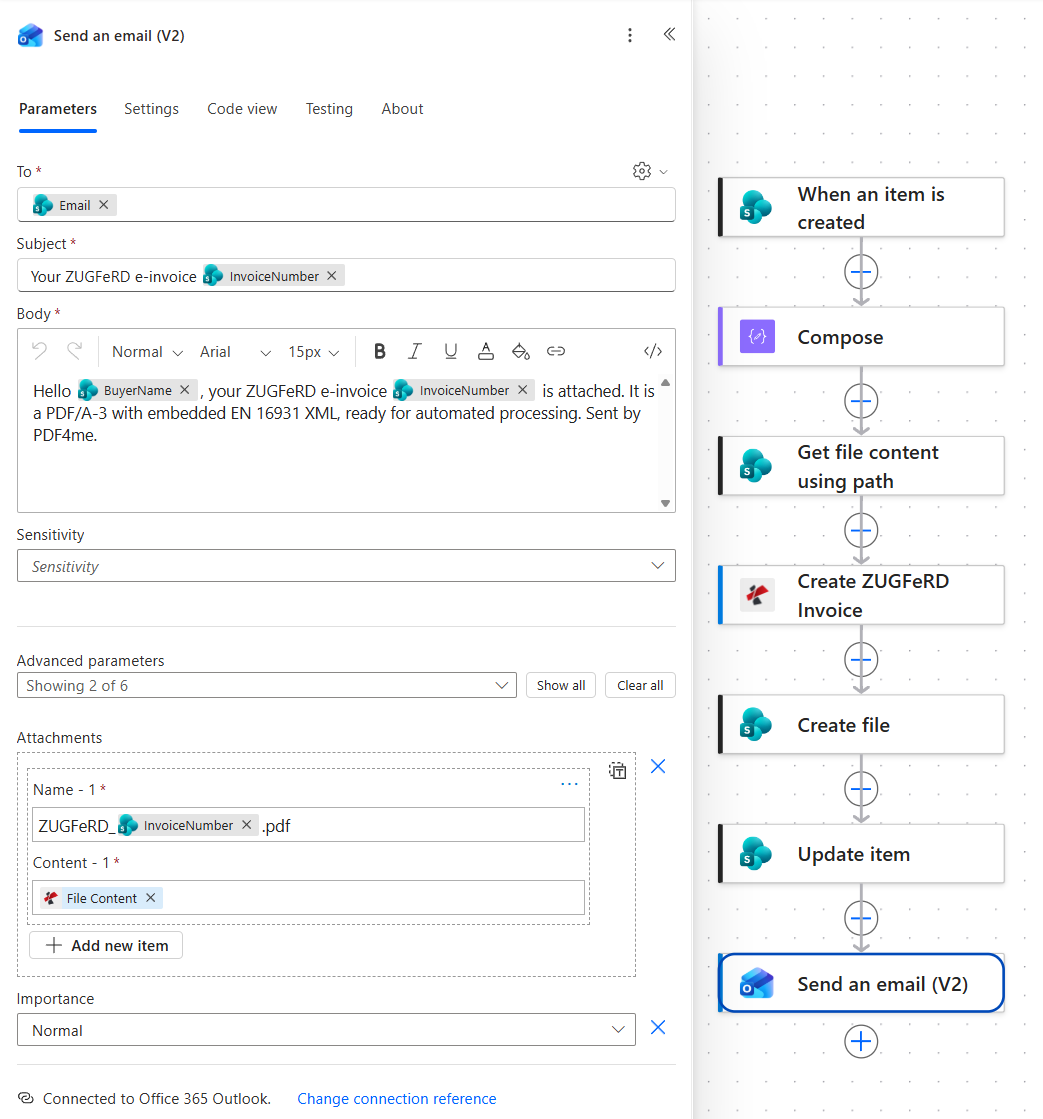Select the Send an email (V2) action card
This screenshot has height=1119, width=1043.
pyautogui.click(x=861, y=983)
